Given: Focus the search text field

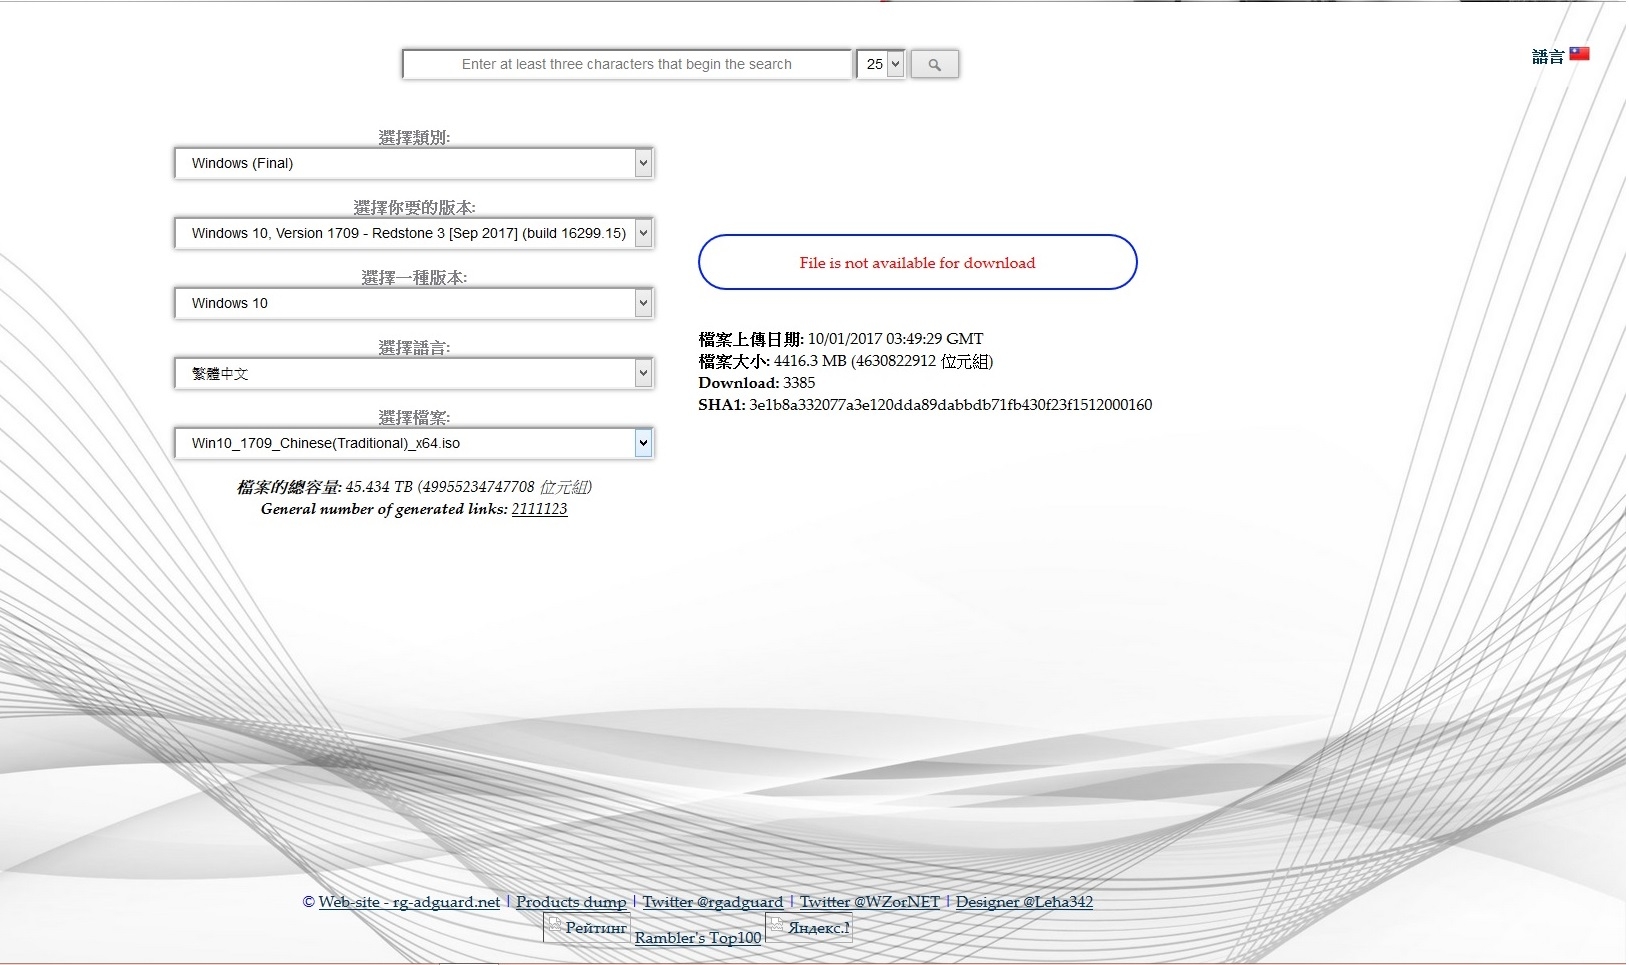Looking at the screenshot, I should click(627, 64).
